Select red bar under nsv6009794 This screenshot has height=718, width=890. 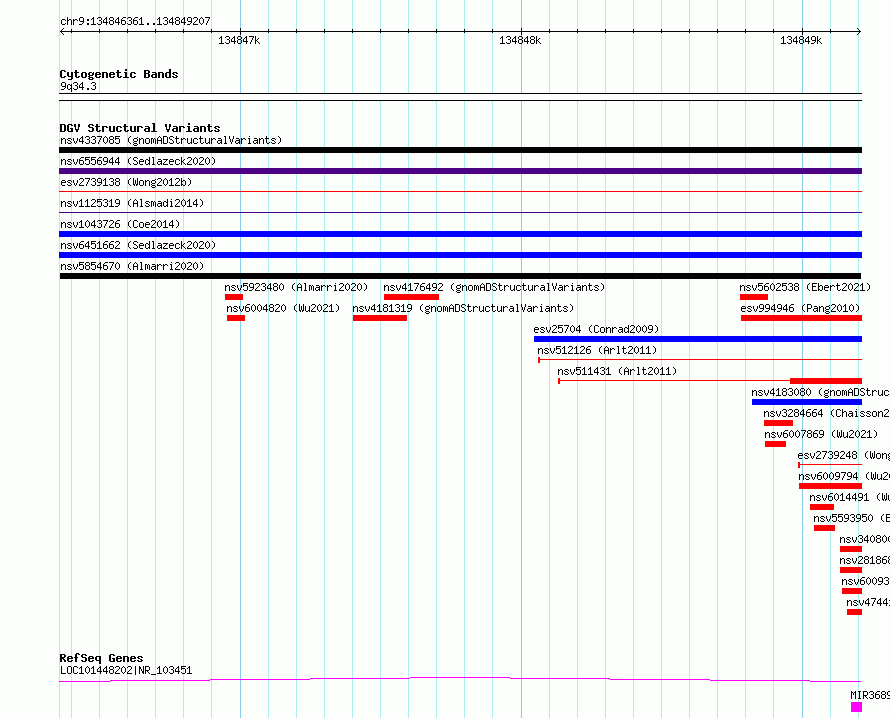coord(830,486)
